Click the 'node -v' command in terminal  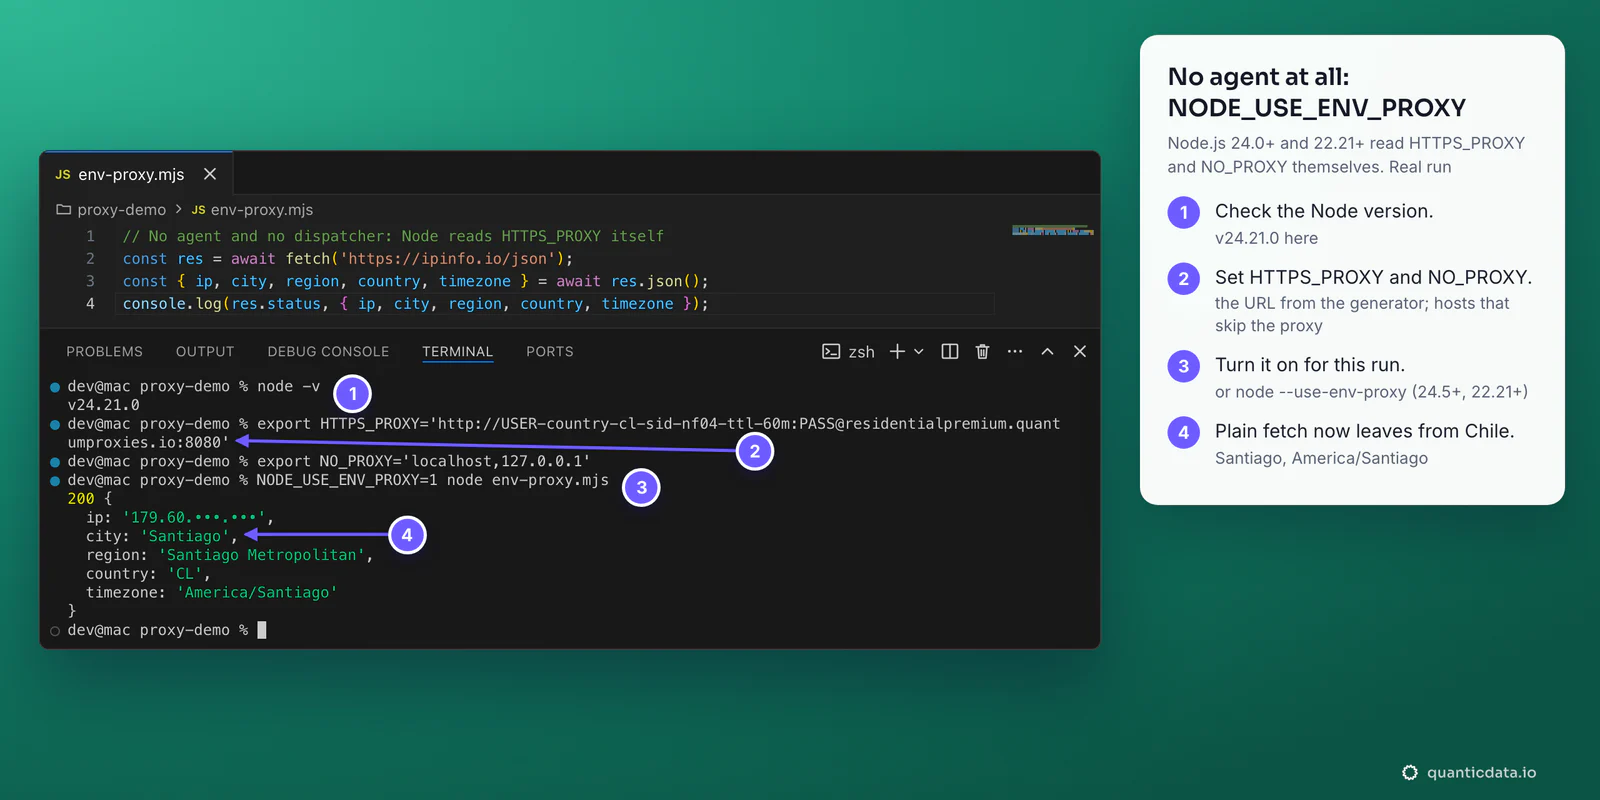pos(288,386)
